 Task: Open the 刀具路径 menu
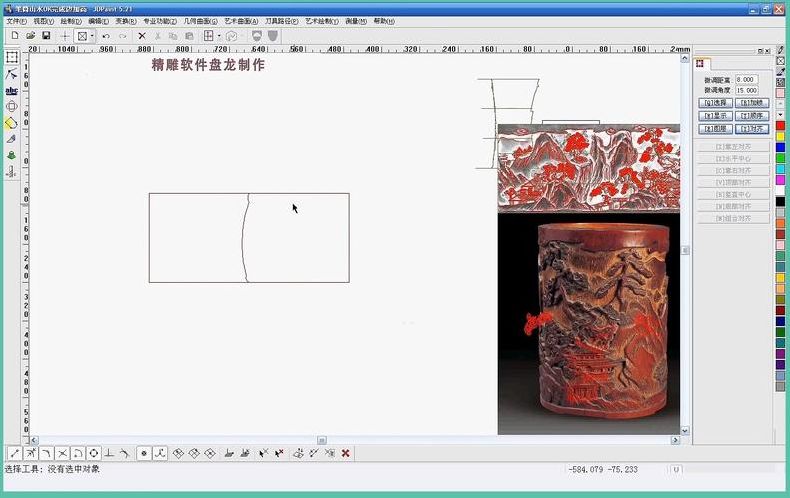click(282, 21)
